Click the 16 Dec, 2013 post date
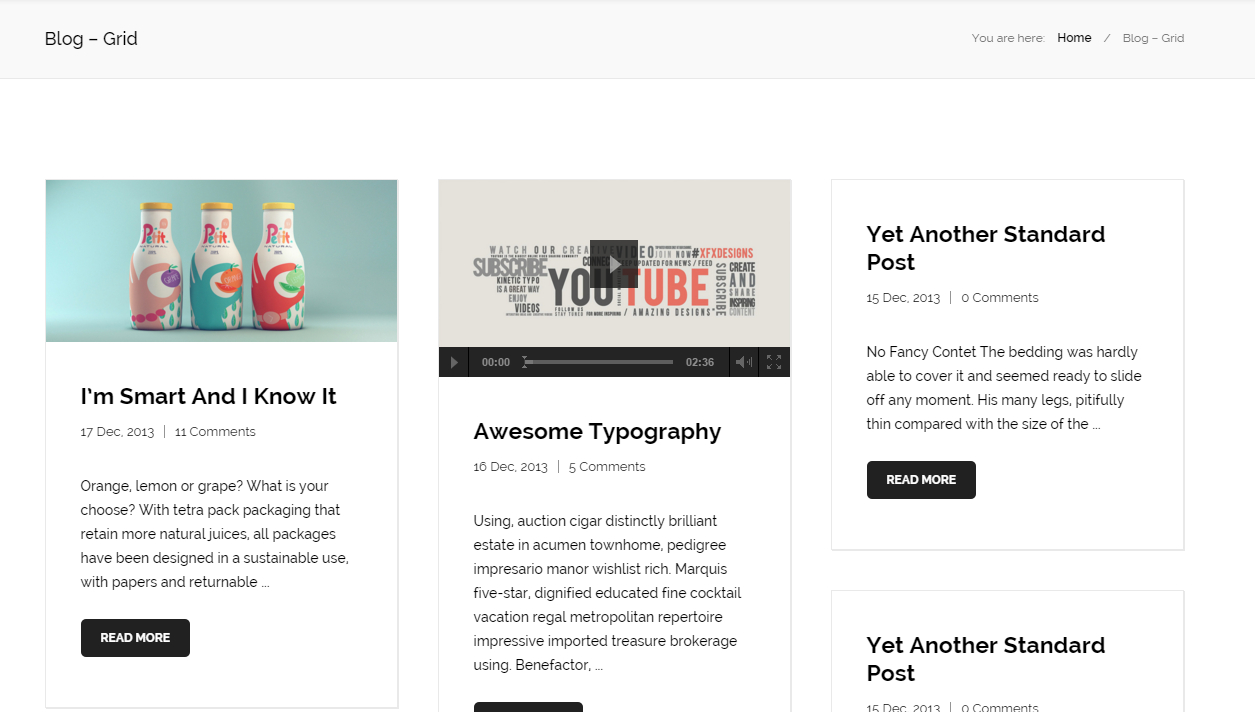1255x712 pixels. (510, 467)
